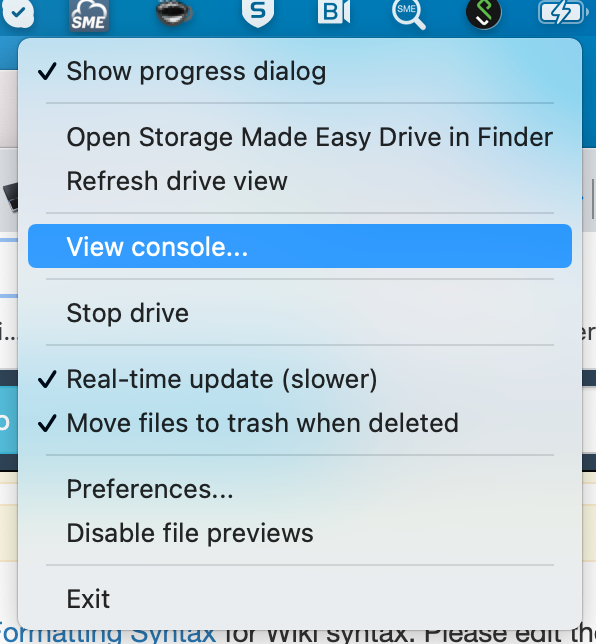Screen dimensions: 596x644
Task: Click the checkmark circle menu bar icon
Action: [18, 13]
